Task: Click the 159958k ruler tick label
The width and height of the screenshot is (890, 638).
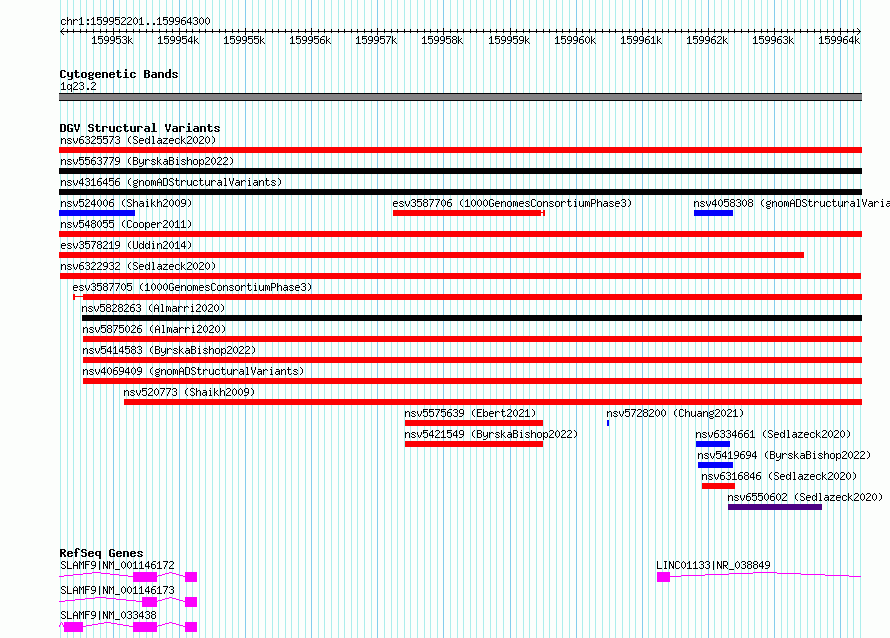Action: pyautogui.click(x=442, y=40)
